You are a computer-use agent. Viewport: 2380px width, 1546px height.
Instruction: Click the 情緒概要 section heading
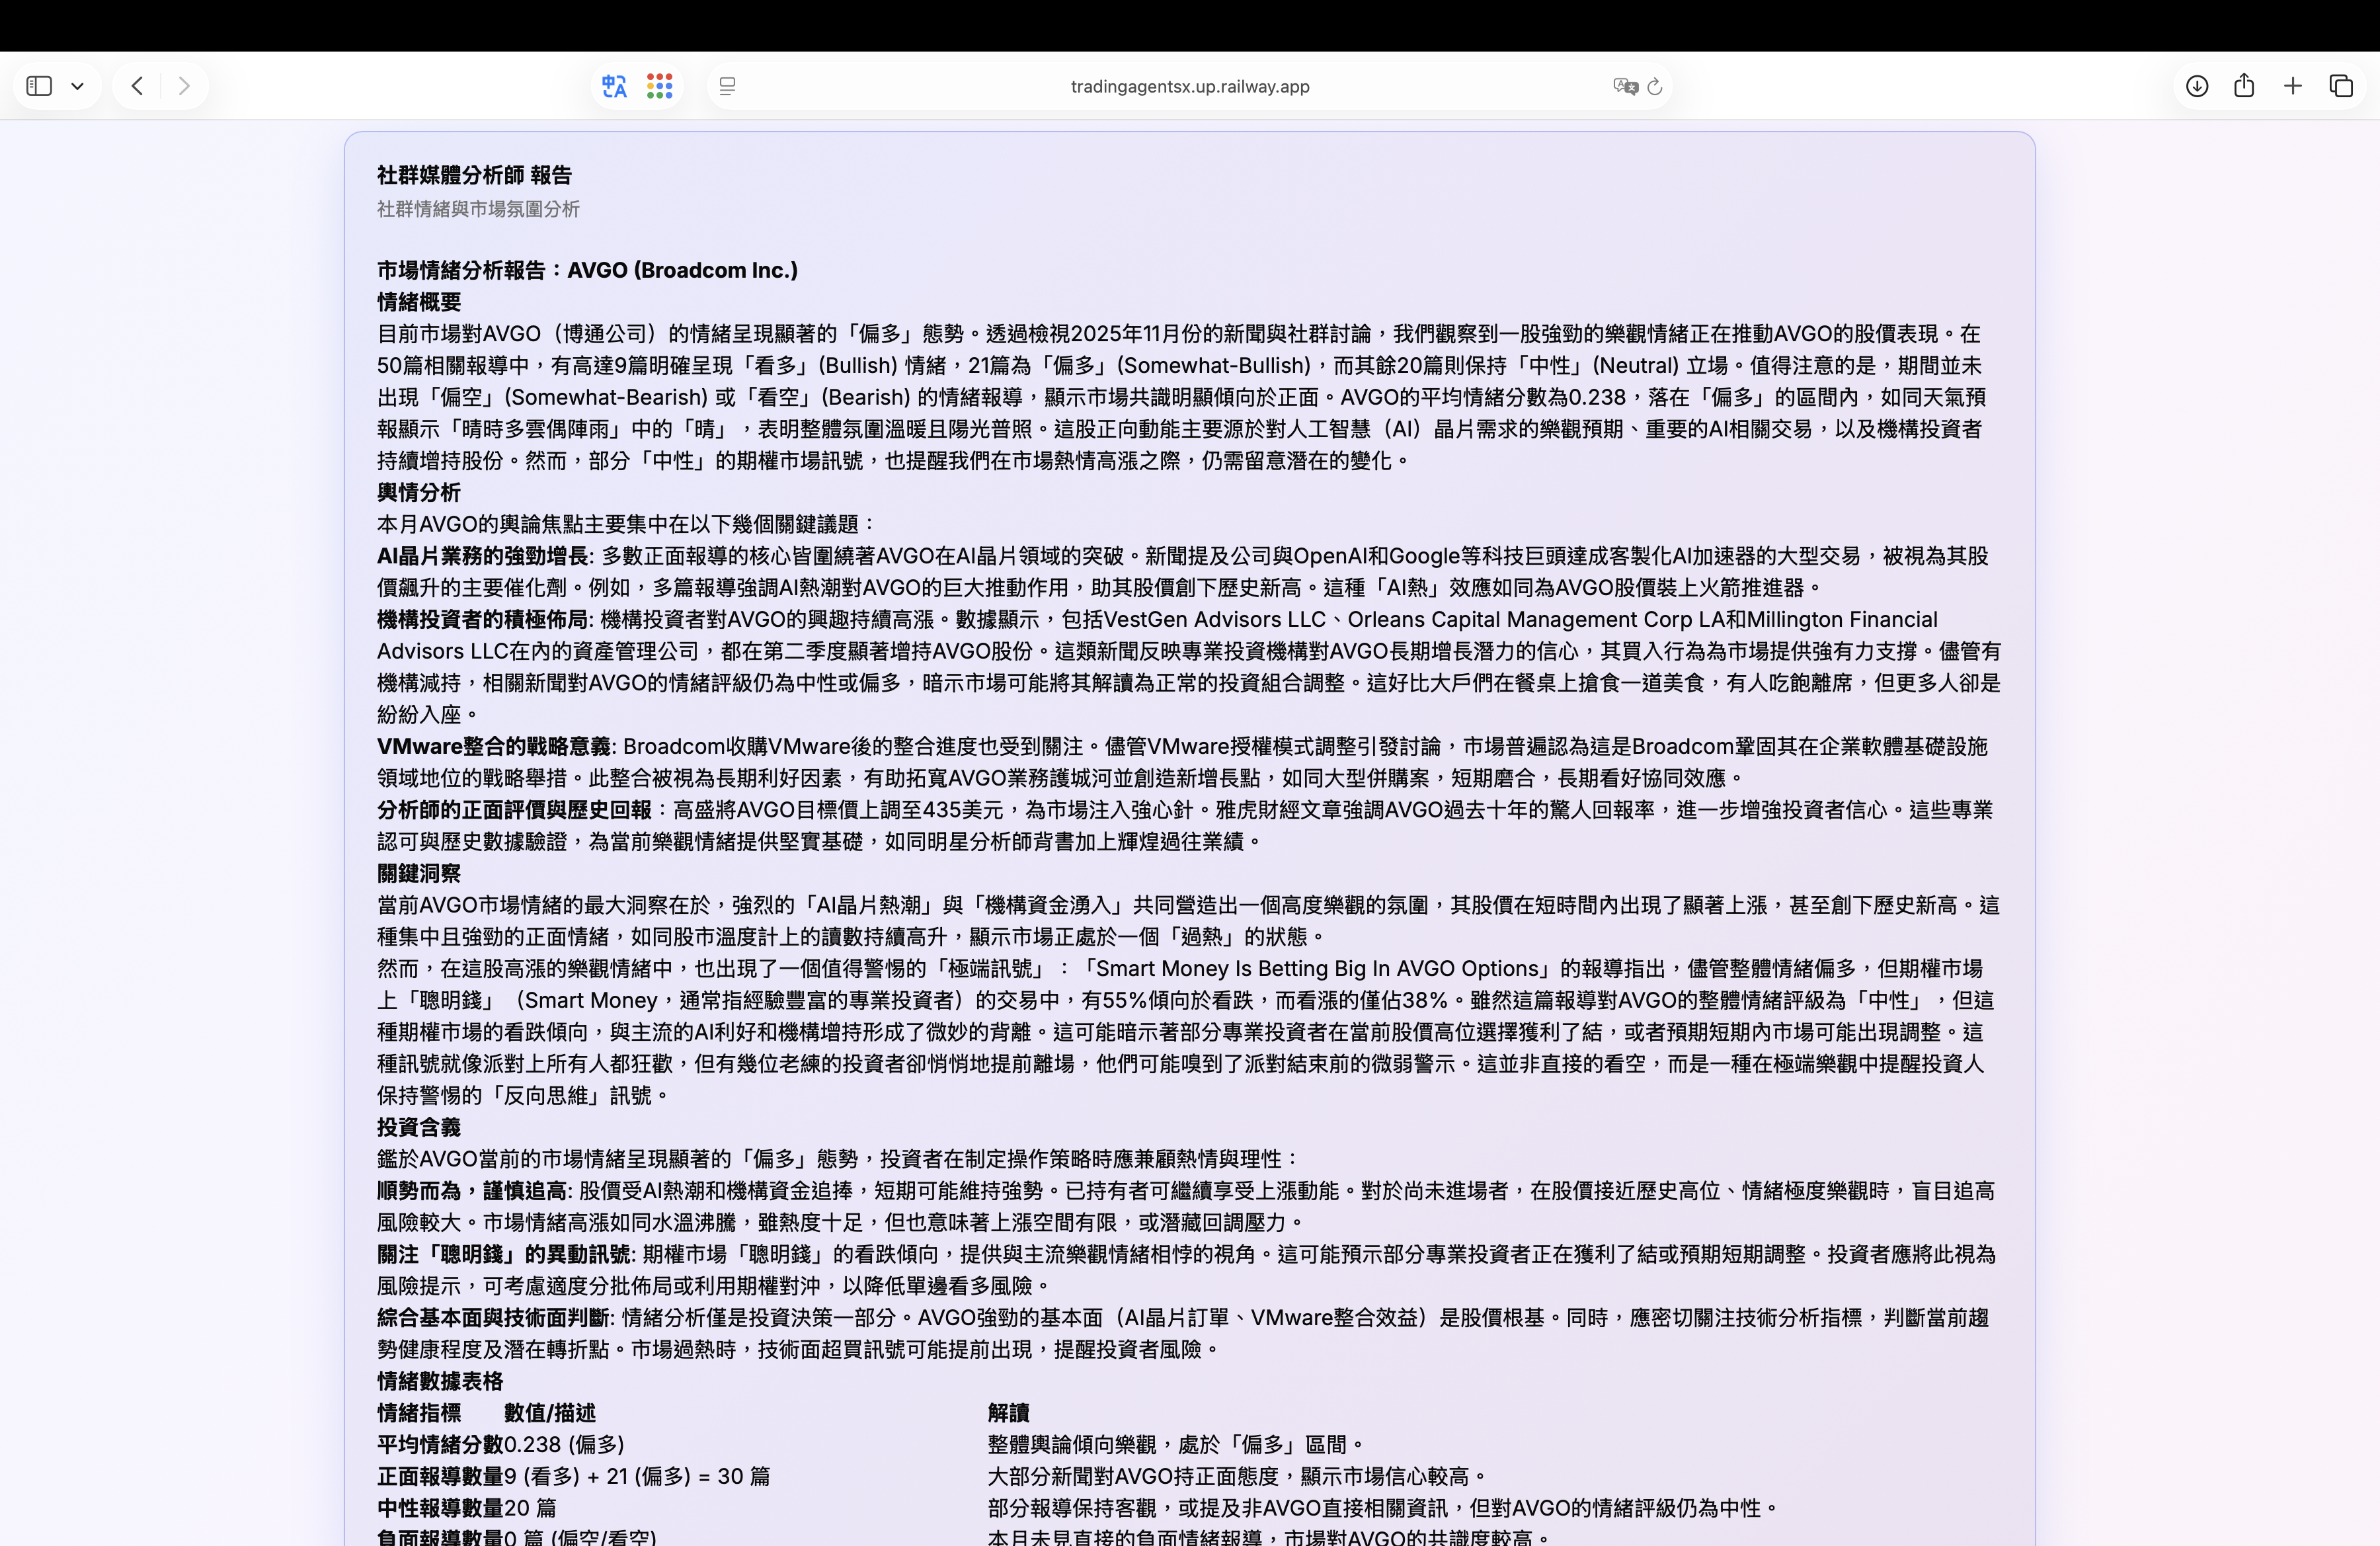pos(419,302)
